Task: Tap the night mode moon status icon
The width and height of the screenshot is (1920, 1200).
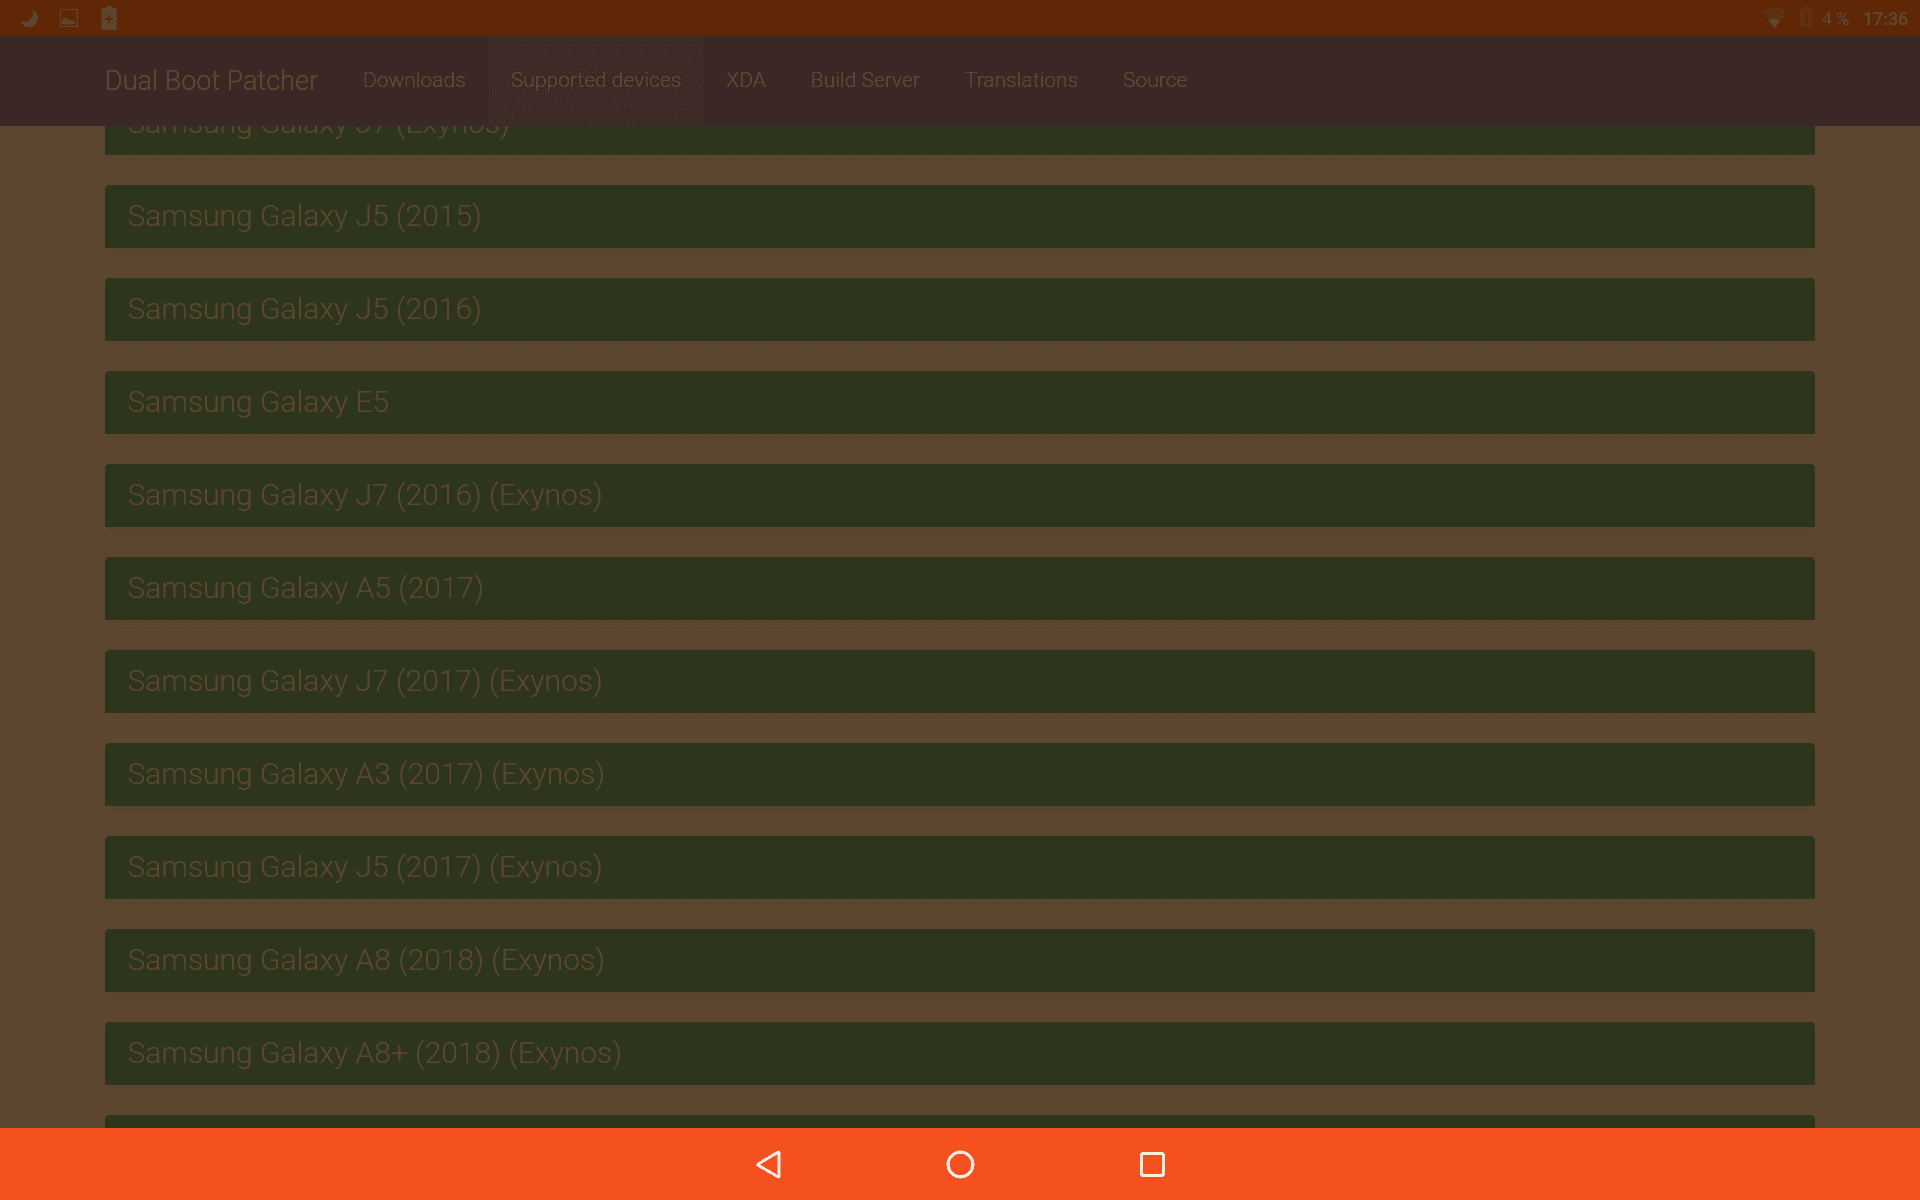Action: pos(29,18)
